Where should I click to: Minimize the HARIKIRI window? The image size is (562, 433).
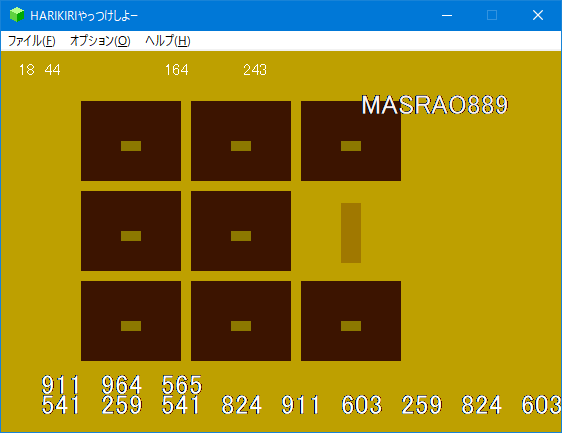pyautogui.click(x=447, y=15)
